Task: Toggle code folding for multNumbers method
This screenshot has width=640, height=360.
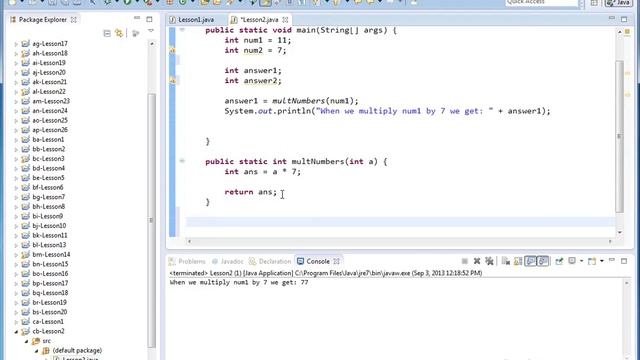Action: [x=182, y=161]
